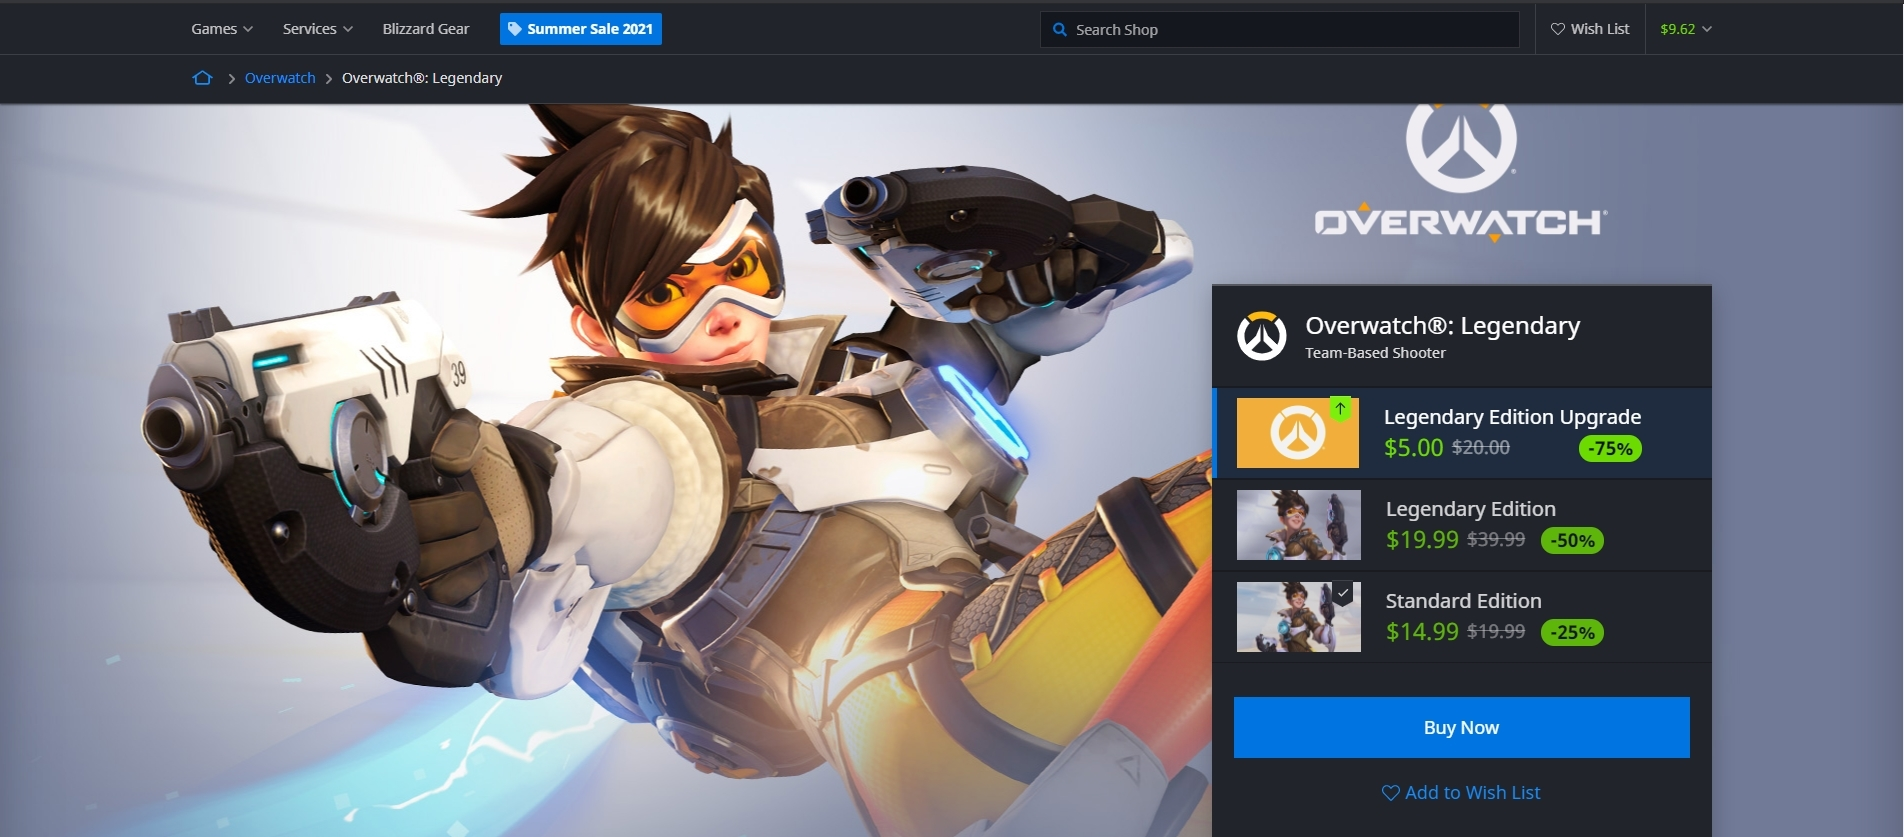Focus the Search Shop input field
The height and width of the screenshot is (837, 1904).
1280,30
